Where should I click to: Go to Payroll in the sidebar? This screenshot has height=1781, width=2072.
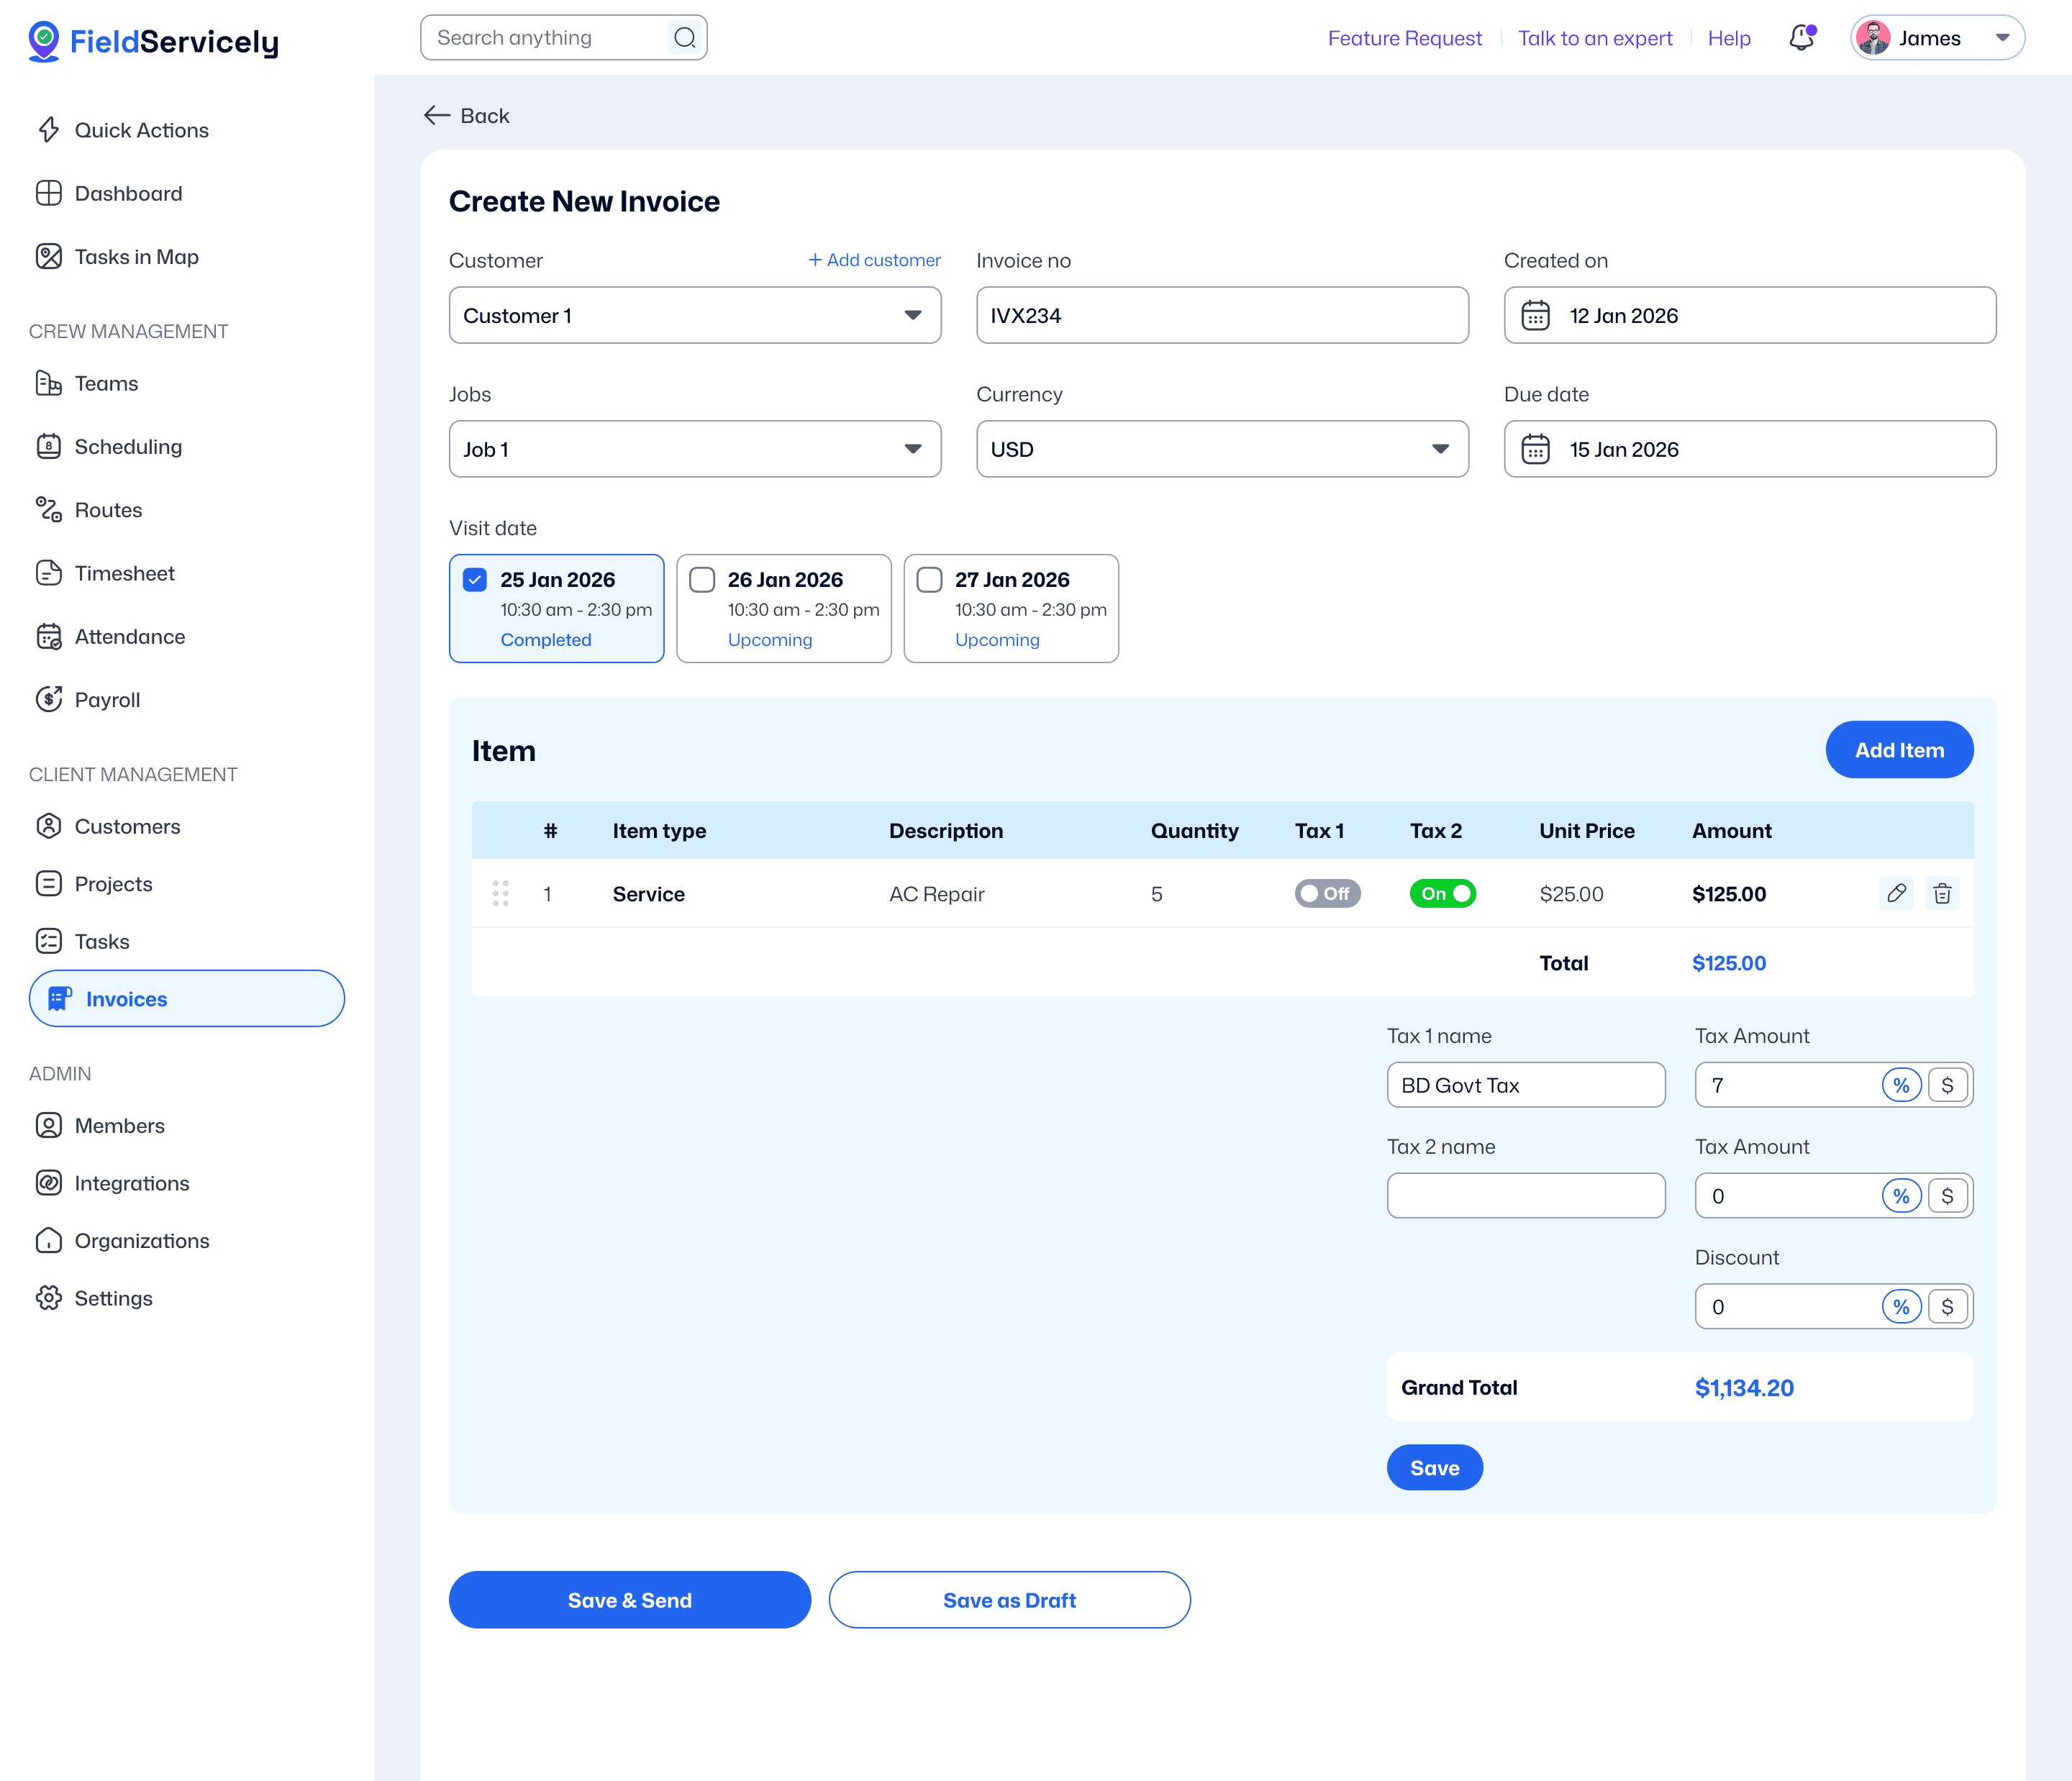click(x=107, y=700)
